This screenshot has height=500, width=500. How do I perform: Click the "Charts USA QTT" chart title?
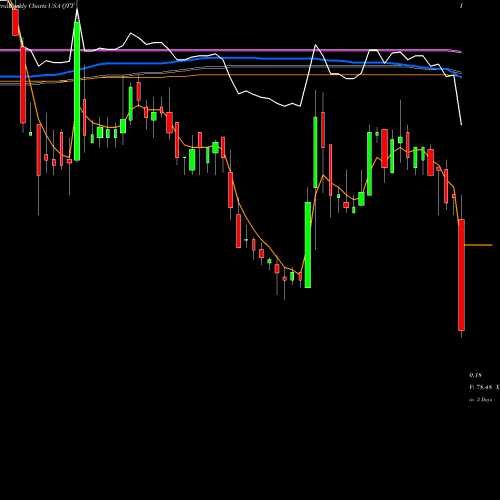tap(51, 6)
